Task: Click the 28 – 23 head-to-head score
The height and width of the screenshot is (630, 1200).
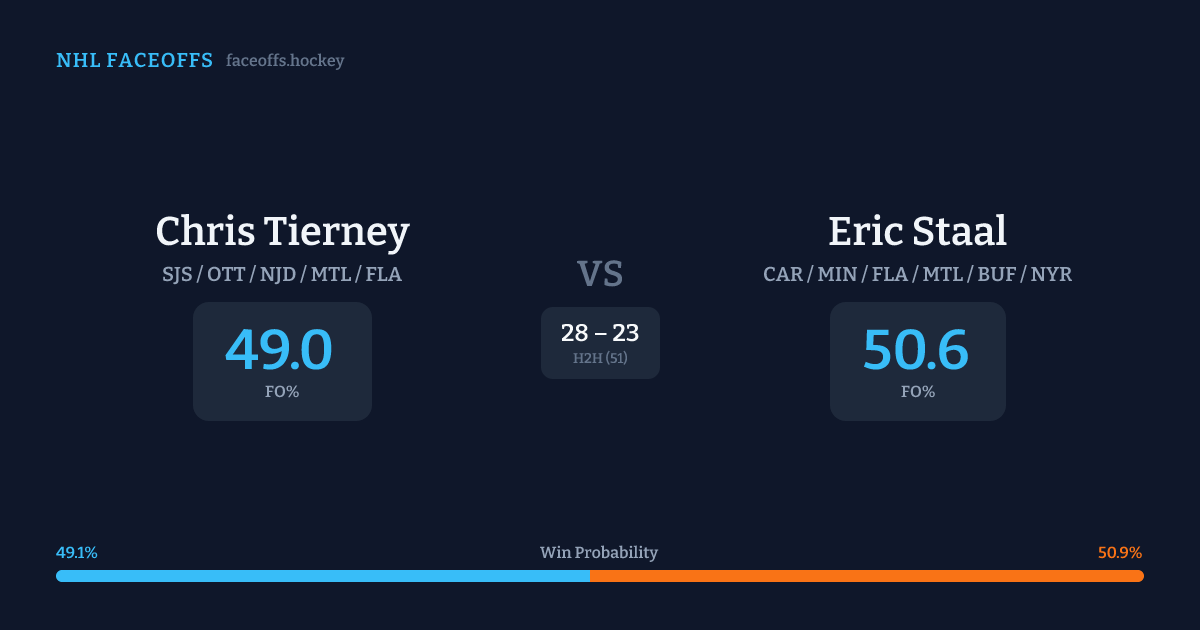Action: coord(600,333)
